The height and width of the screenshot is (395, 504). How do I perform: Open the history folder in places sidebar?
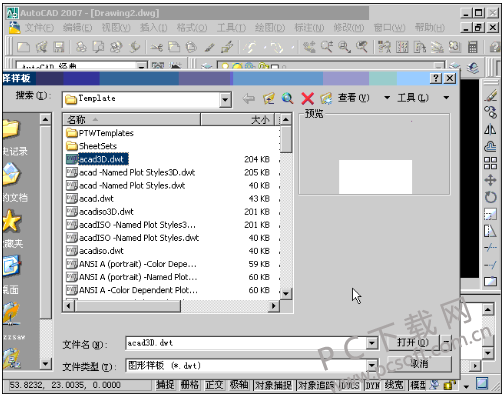pyautogui.click(x=11, y=129)
